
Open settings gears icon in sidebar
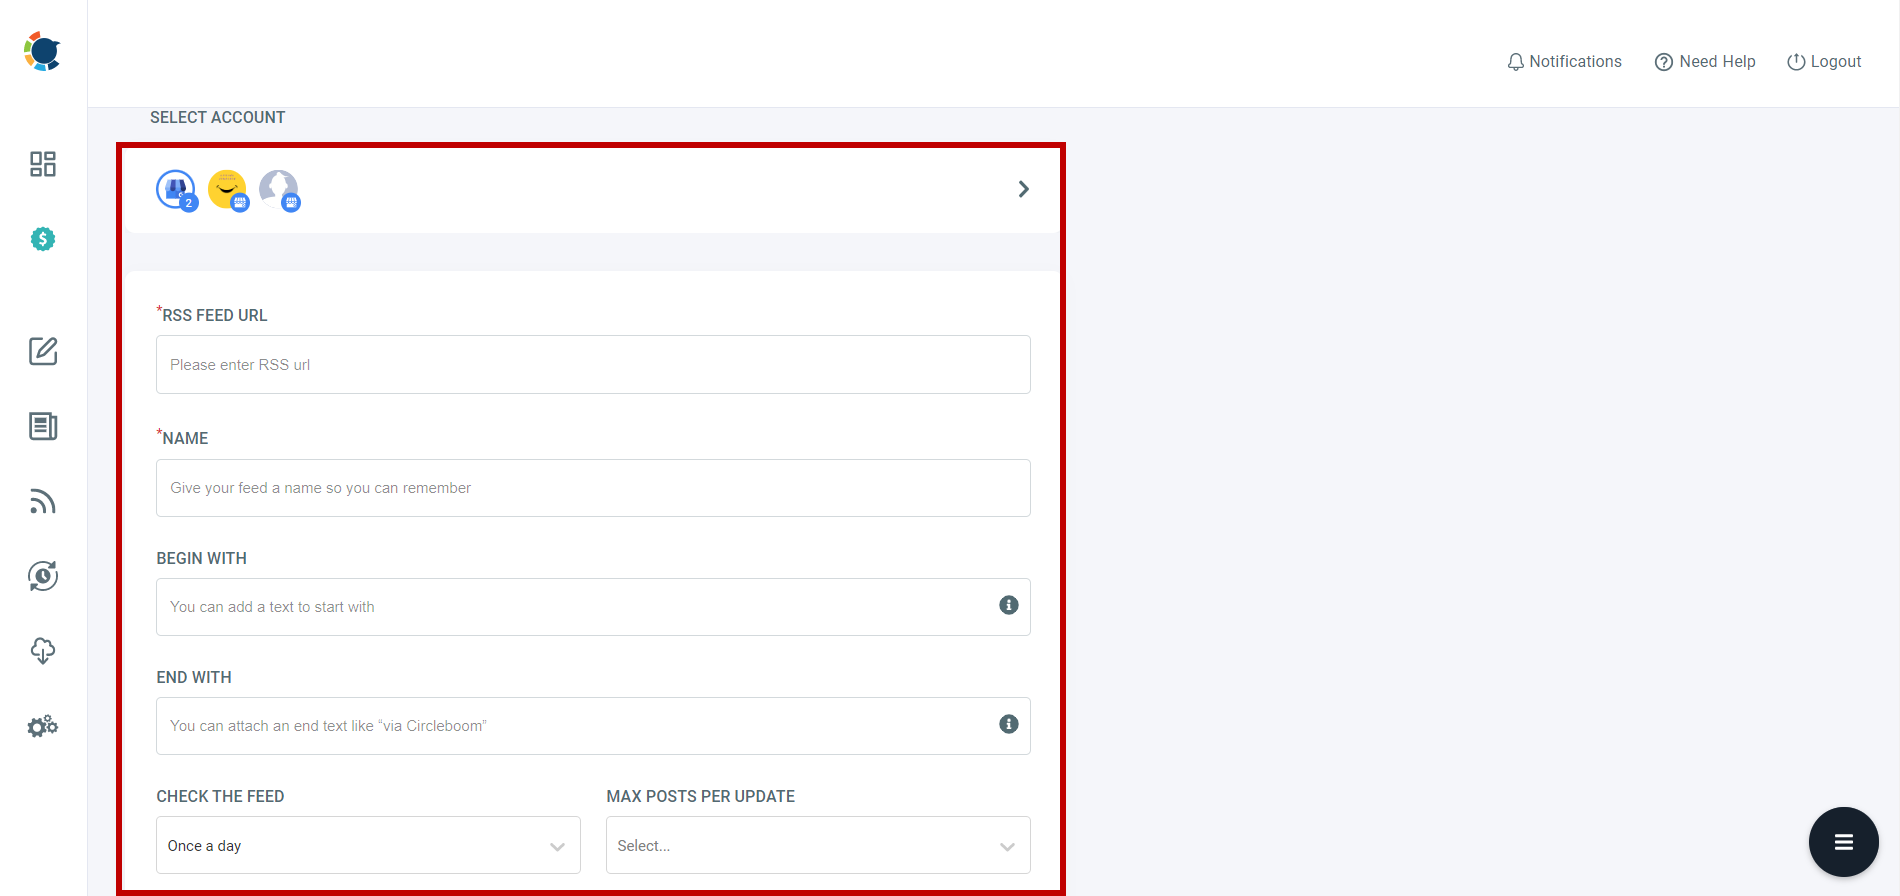click(x=43, y=727)
